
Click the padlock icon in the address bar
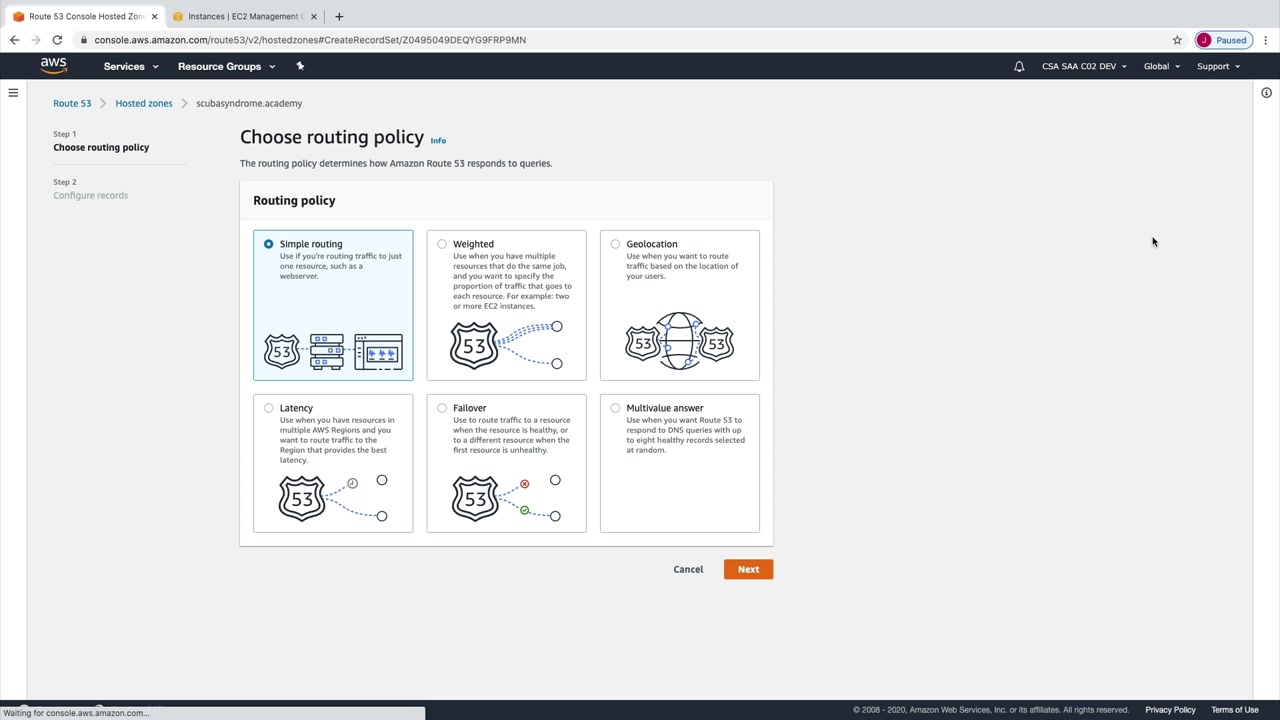(x=84, y=40)
